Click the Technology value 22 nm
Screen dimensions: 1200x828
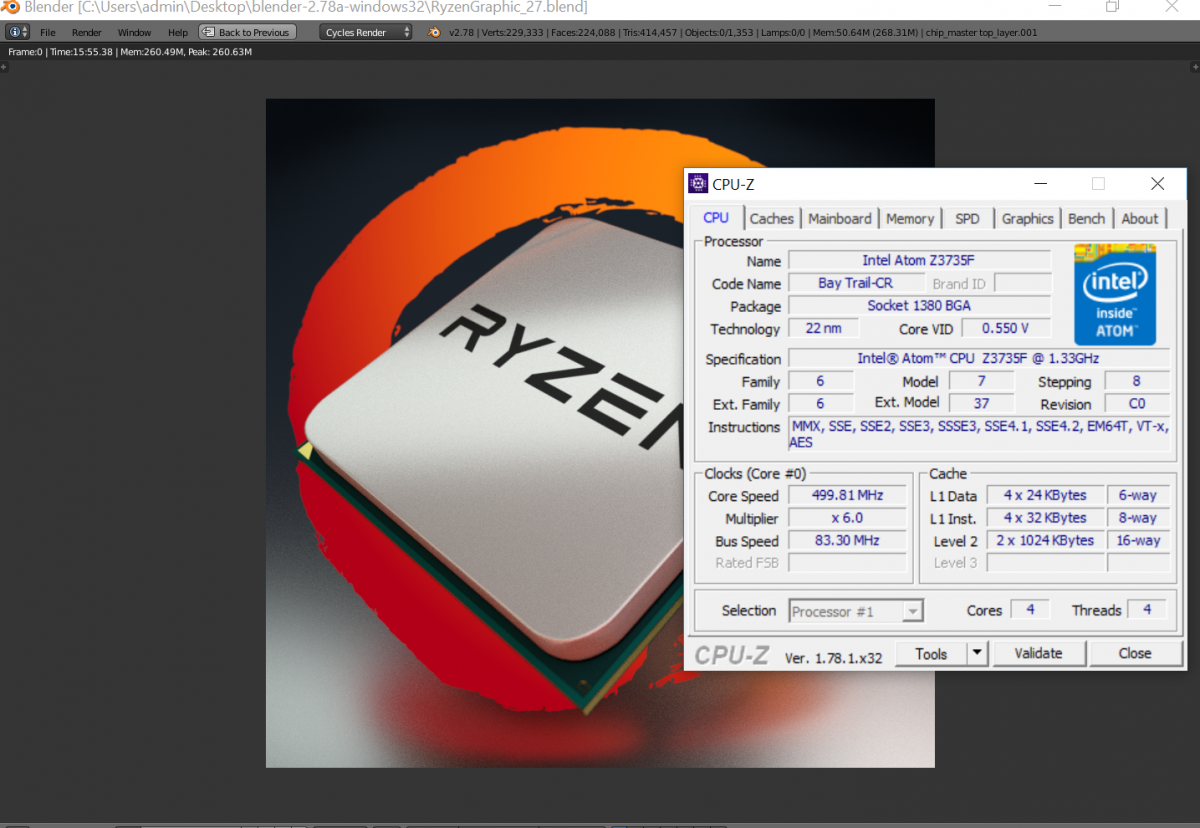pyautogui.click(x=822, y=328)
